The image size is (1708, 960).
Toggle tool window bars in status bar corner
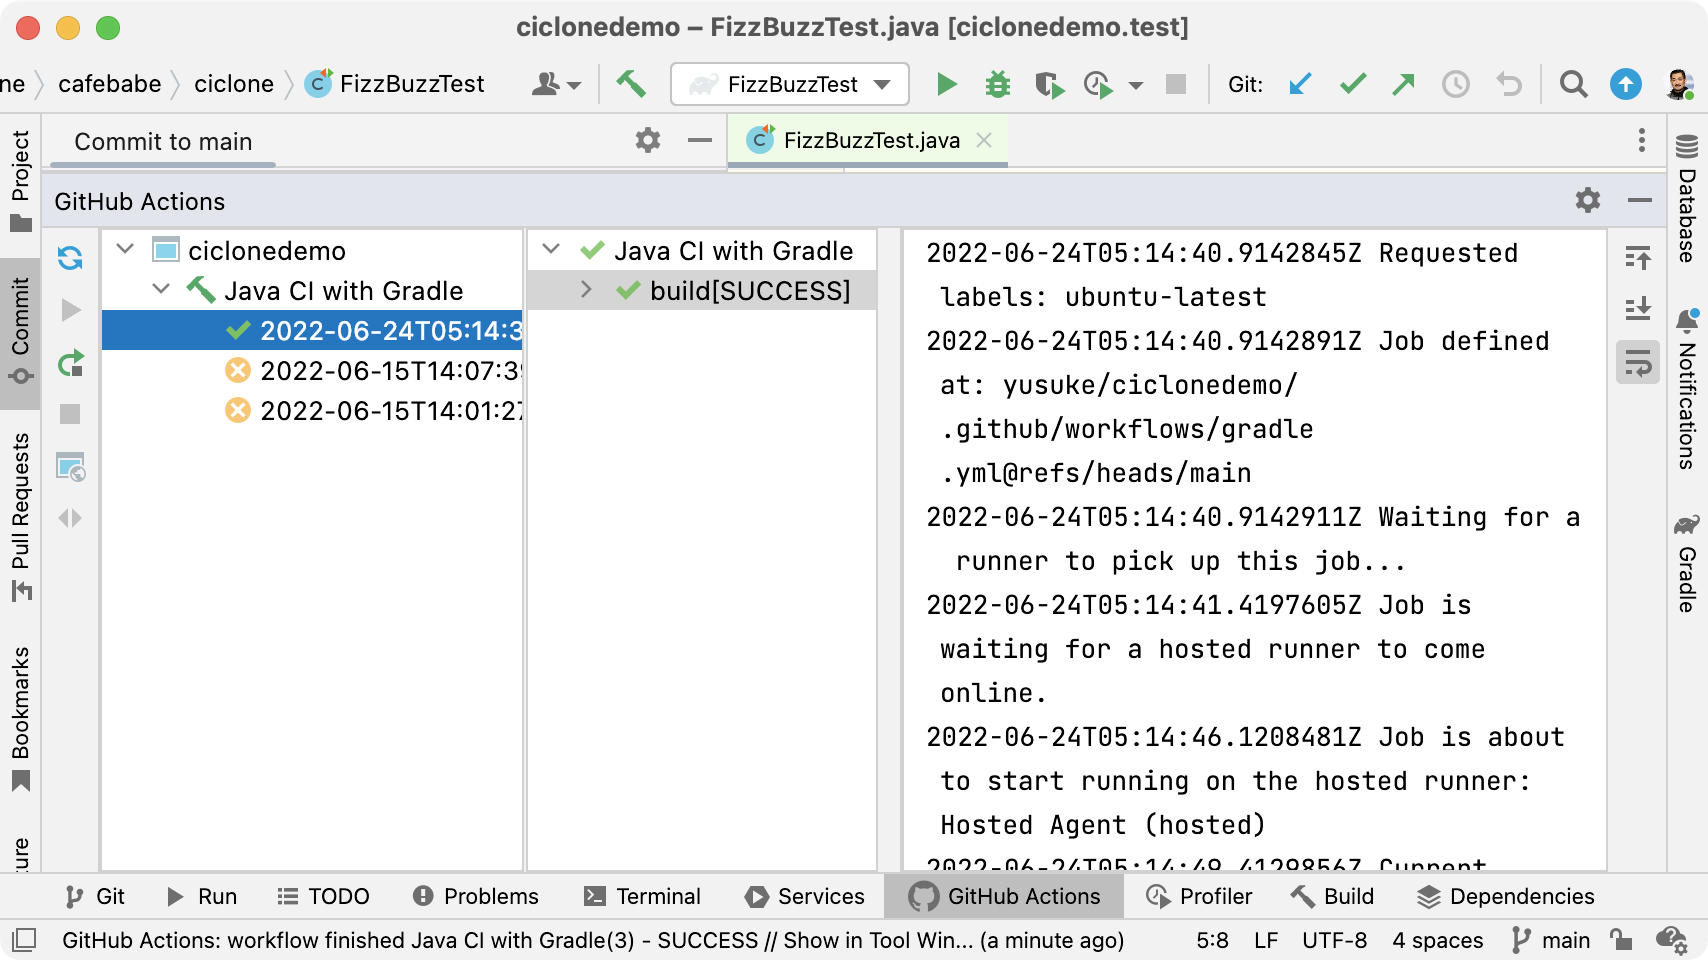point(24,940)
